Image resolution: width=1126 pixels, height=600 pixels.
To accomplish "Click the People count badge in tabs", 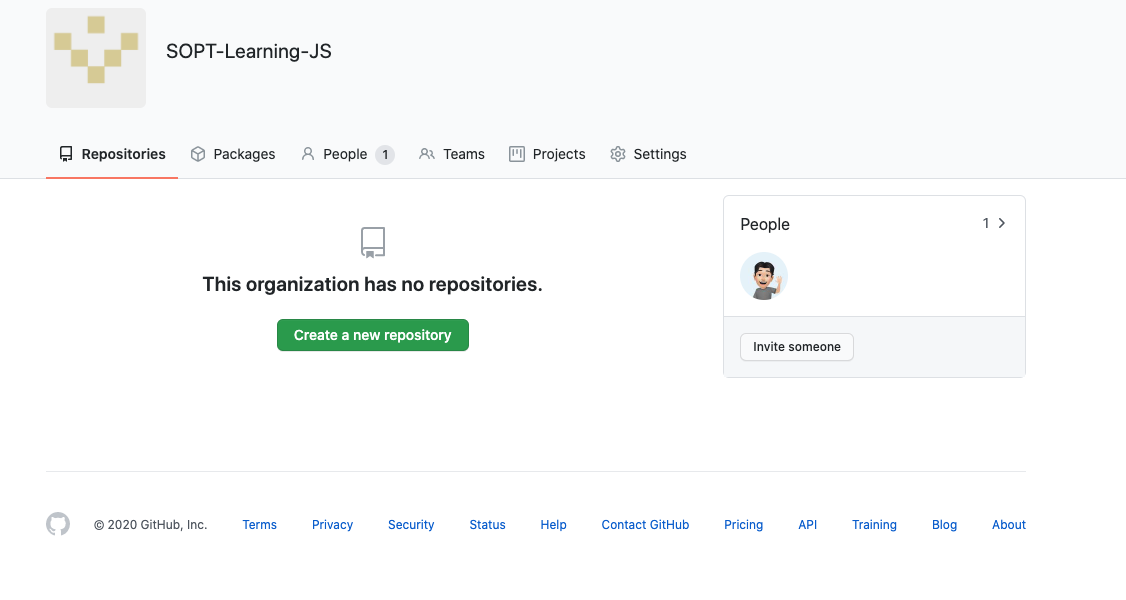I will point(385,155).
